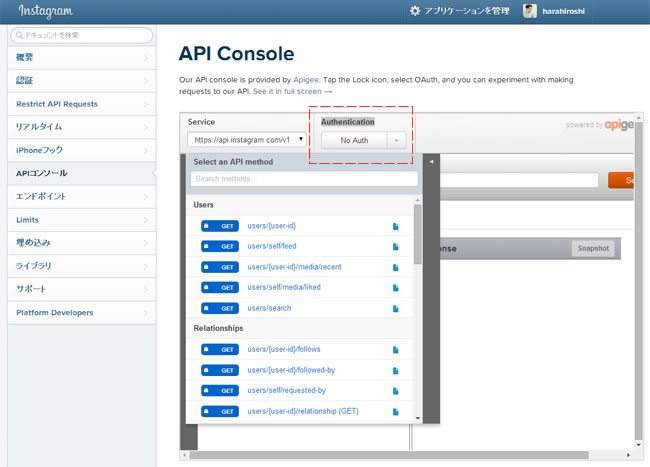Click the method list scroll-down arrow

click(x=417, y=418)
